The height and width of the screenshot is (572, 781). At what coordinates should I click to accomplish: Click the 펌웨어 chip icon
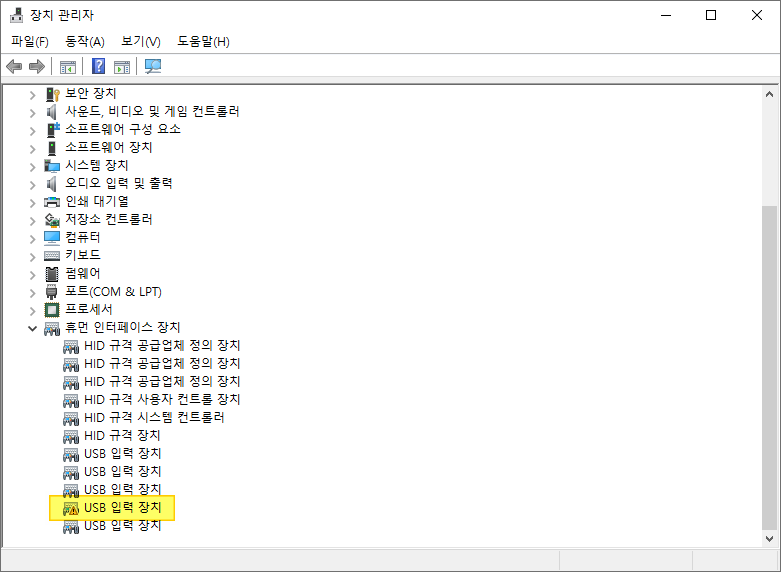click(52, 274)
